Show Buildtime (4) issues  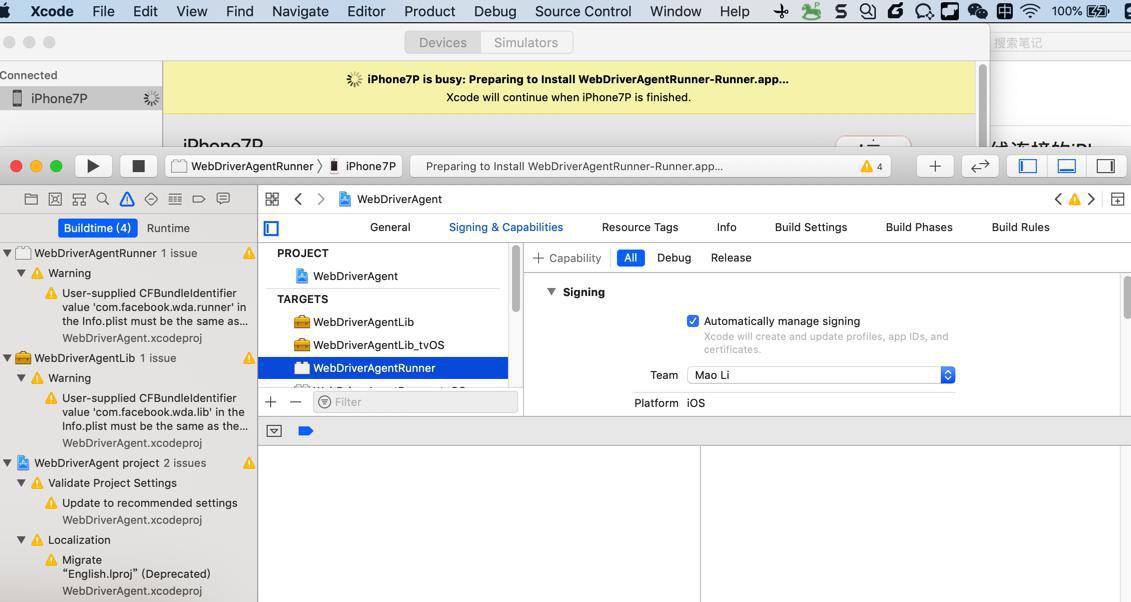point(97,228)
